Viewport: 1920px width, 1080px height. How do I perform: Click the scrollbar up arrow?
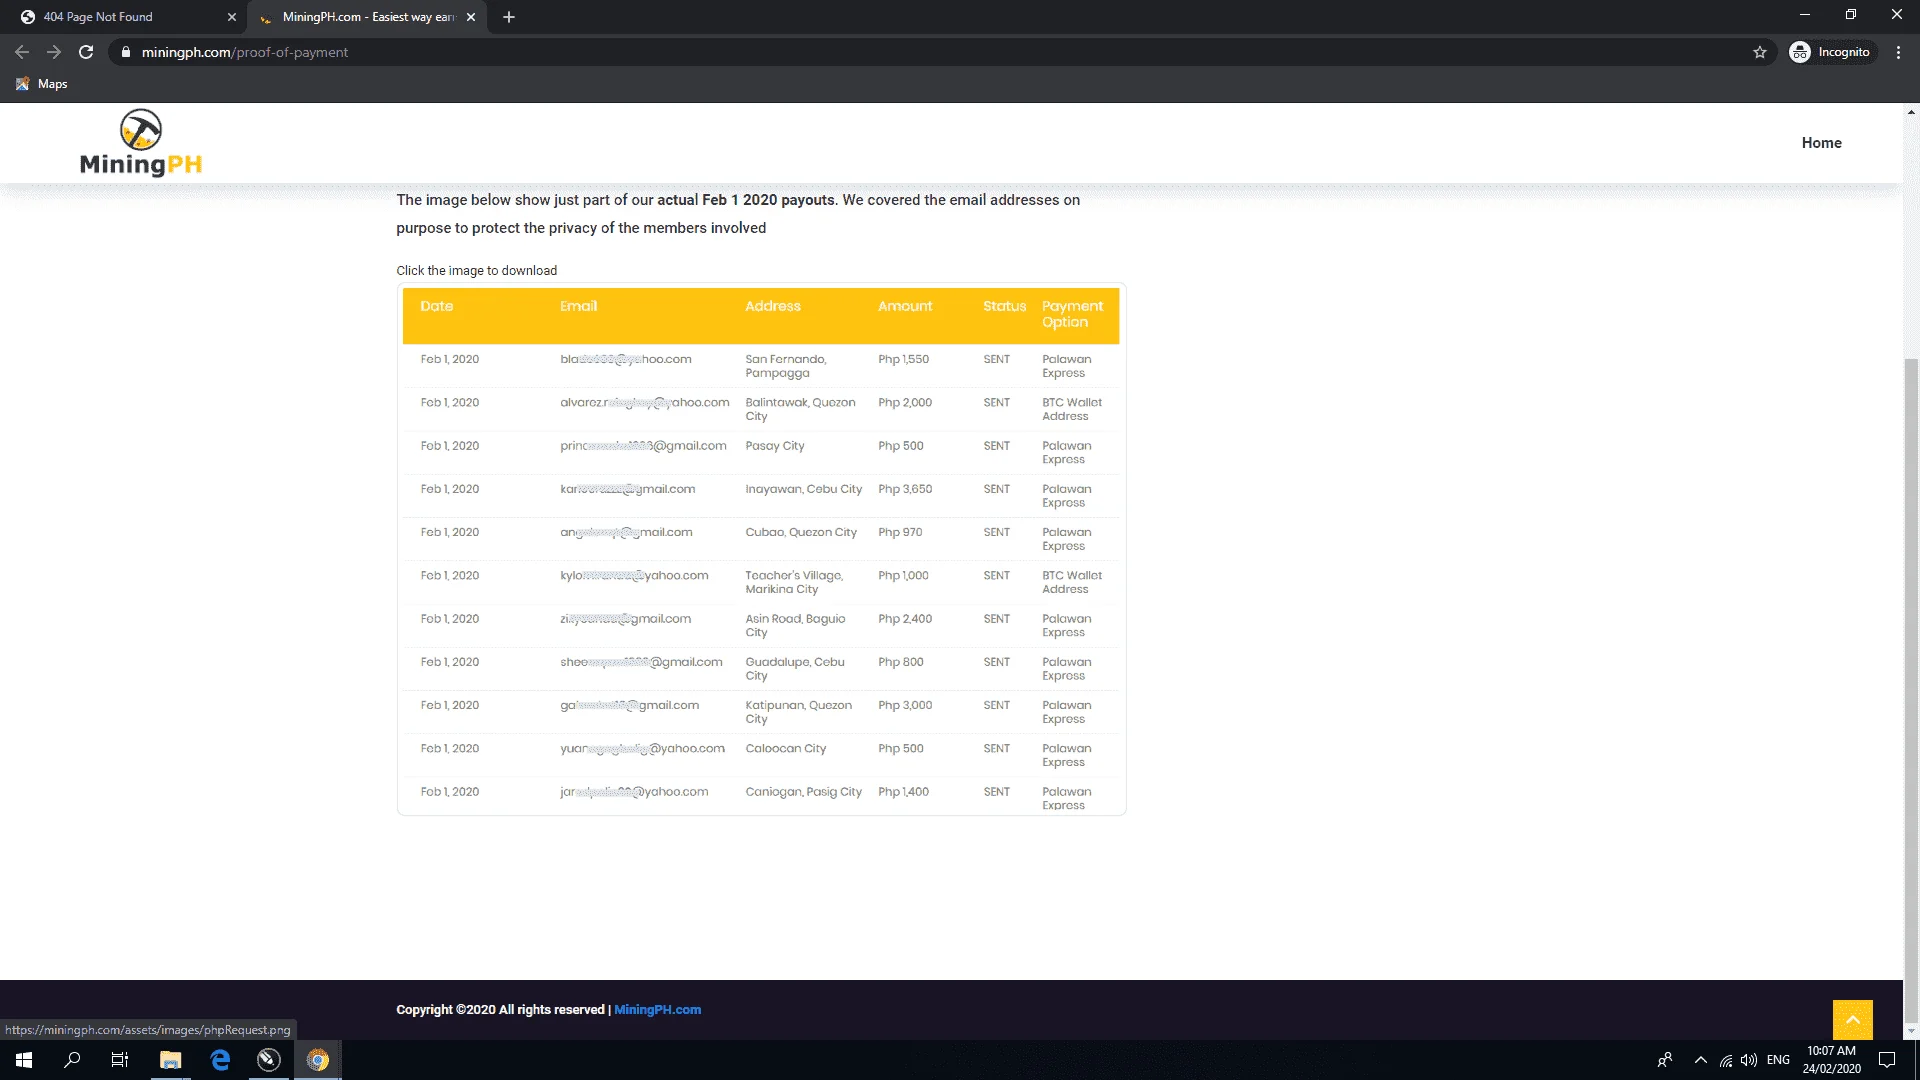pyautogui.click(x=1911, y=111)
